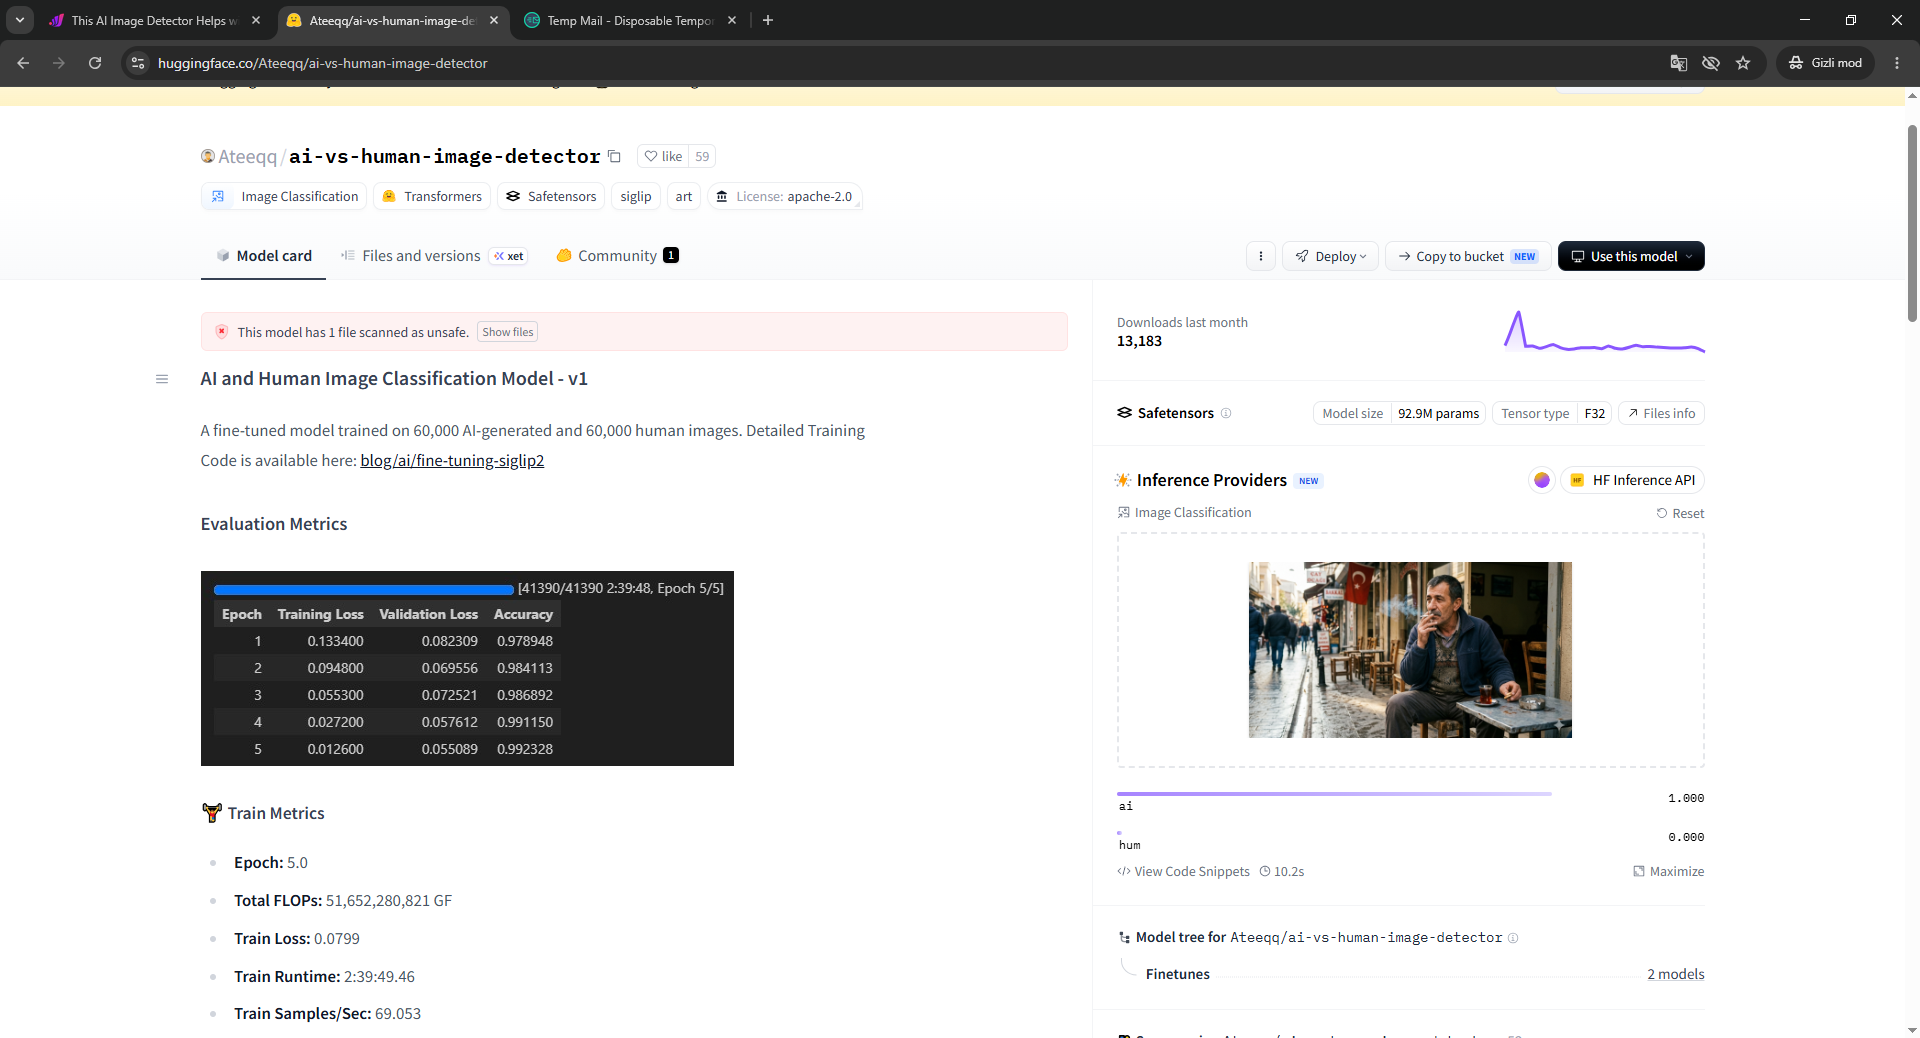The image size is (1920, 1038).
Task: Select the siglip tag
Action: pyautogui.click(x=636, y=196)
